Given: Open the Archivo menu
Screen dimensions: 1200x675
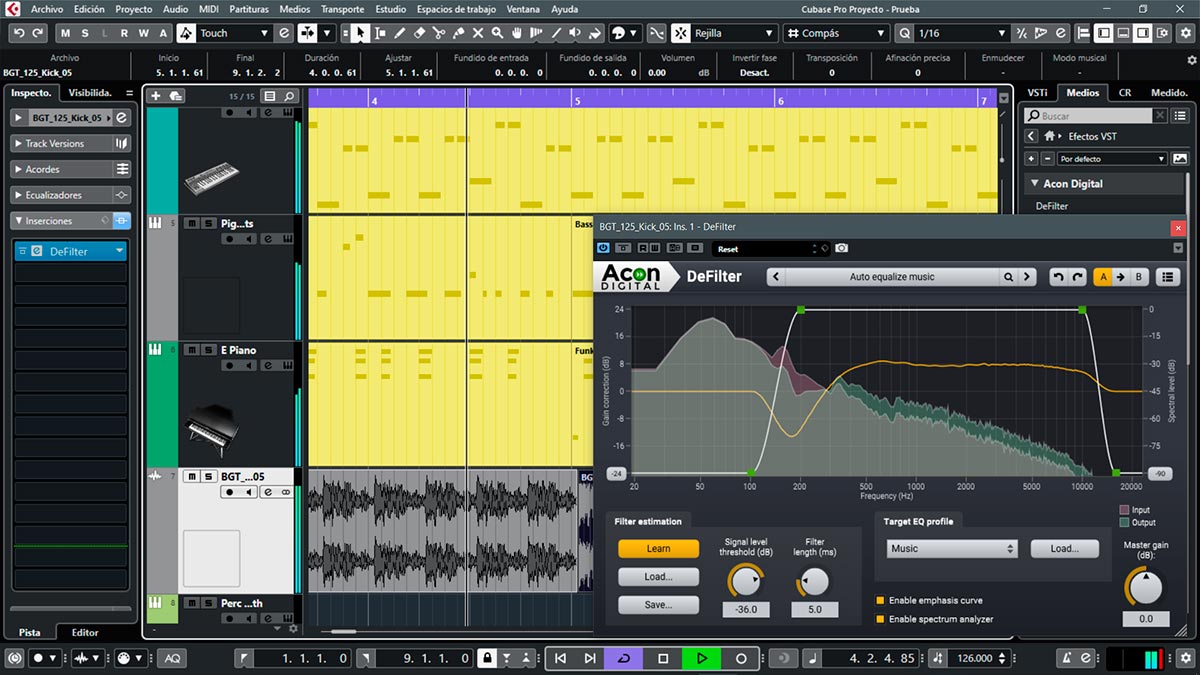Looking at the screenshot, I should tap(47, 9).
